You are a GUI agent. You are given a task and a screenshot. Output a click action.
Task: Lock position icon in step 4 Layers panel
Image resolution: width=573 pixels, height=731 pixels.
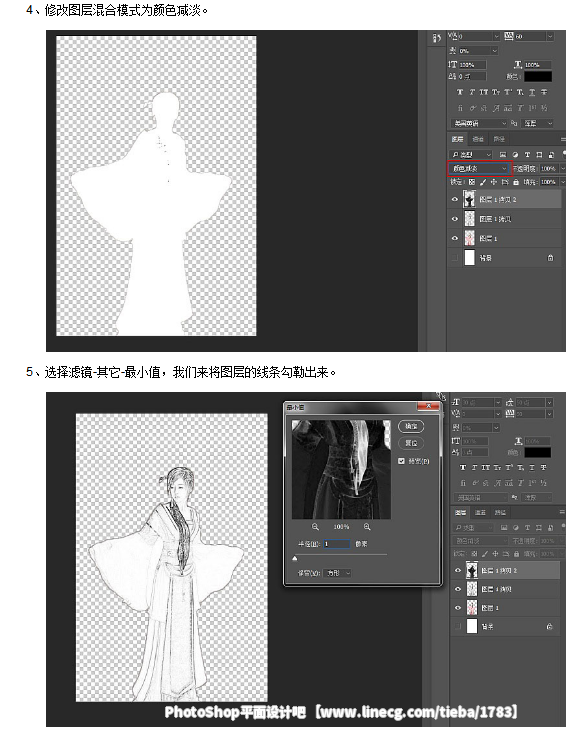[494, 182]
